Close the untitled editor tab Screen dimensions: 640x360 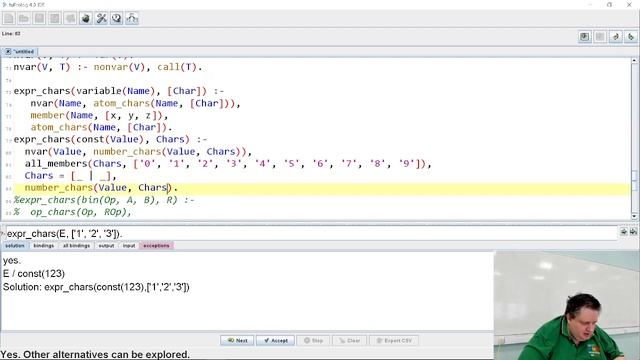8,52
